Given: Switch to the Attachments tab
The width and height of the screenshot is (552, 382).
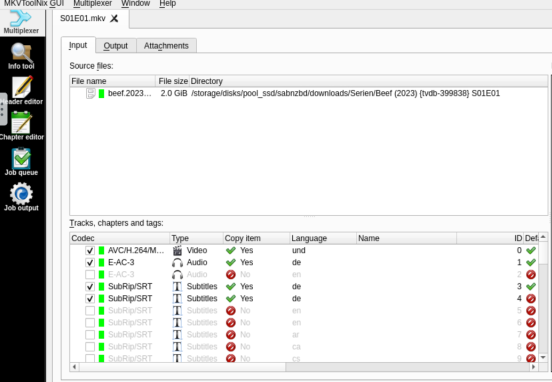Looking at the screenshot, I should pyautogui.click(x=166, y=46).
